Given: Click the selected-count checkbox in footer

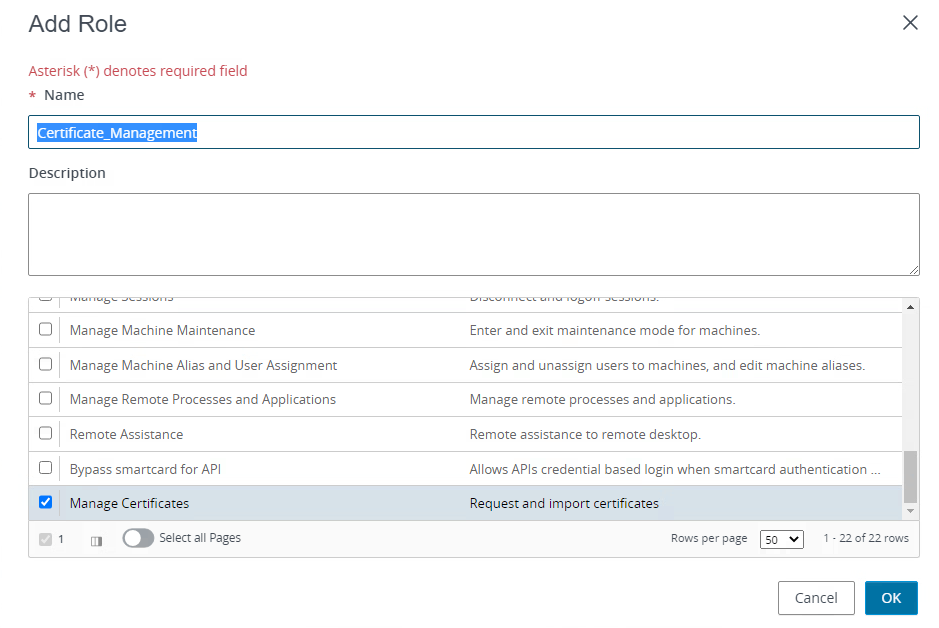Looking at the screenshot, I should (46, 539).
